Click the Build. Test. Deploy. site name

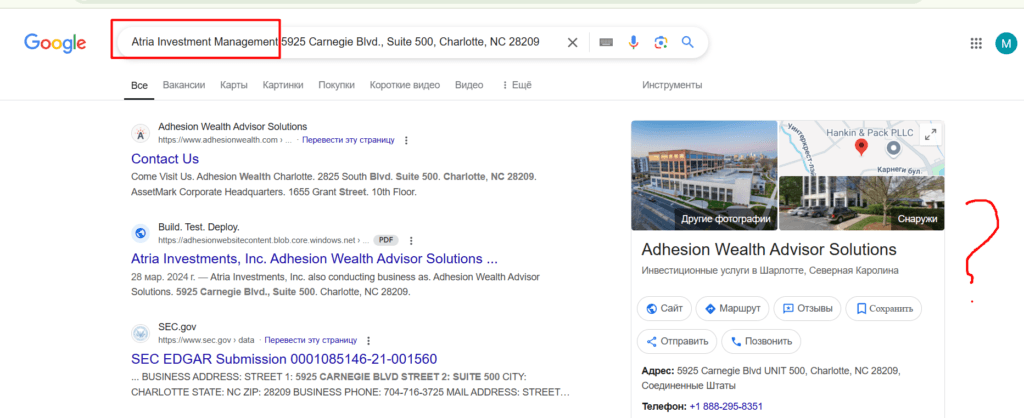199,227
